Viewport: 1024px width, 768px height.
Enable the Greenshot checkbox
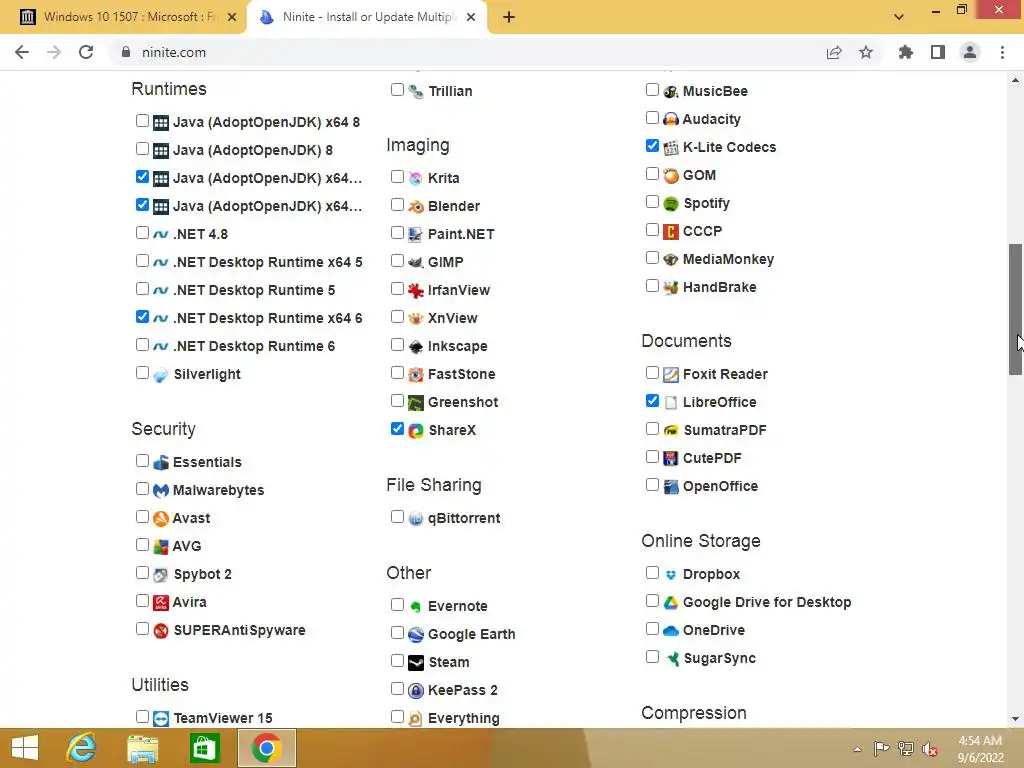click(x=397, y=400)
